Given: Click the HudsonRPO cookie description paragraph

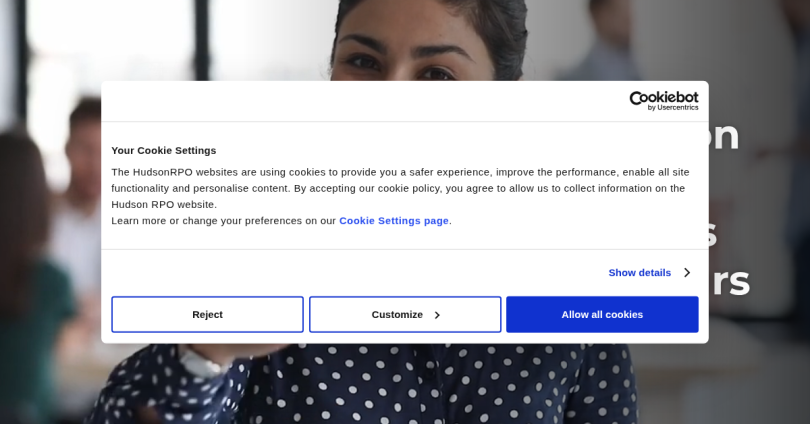Looking at the screenshot, I should 400,188.
